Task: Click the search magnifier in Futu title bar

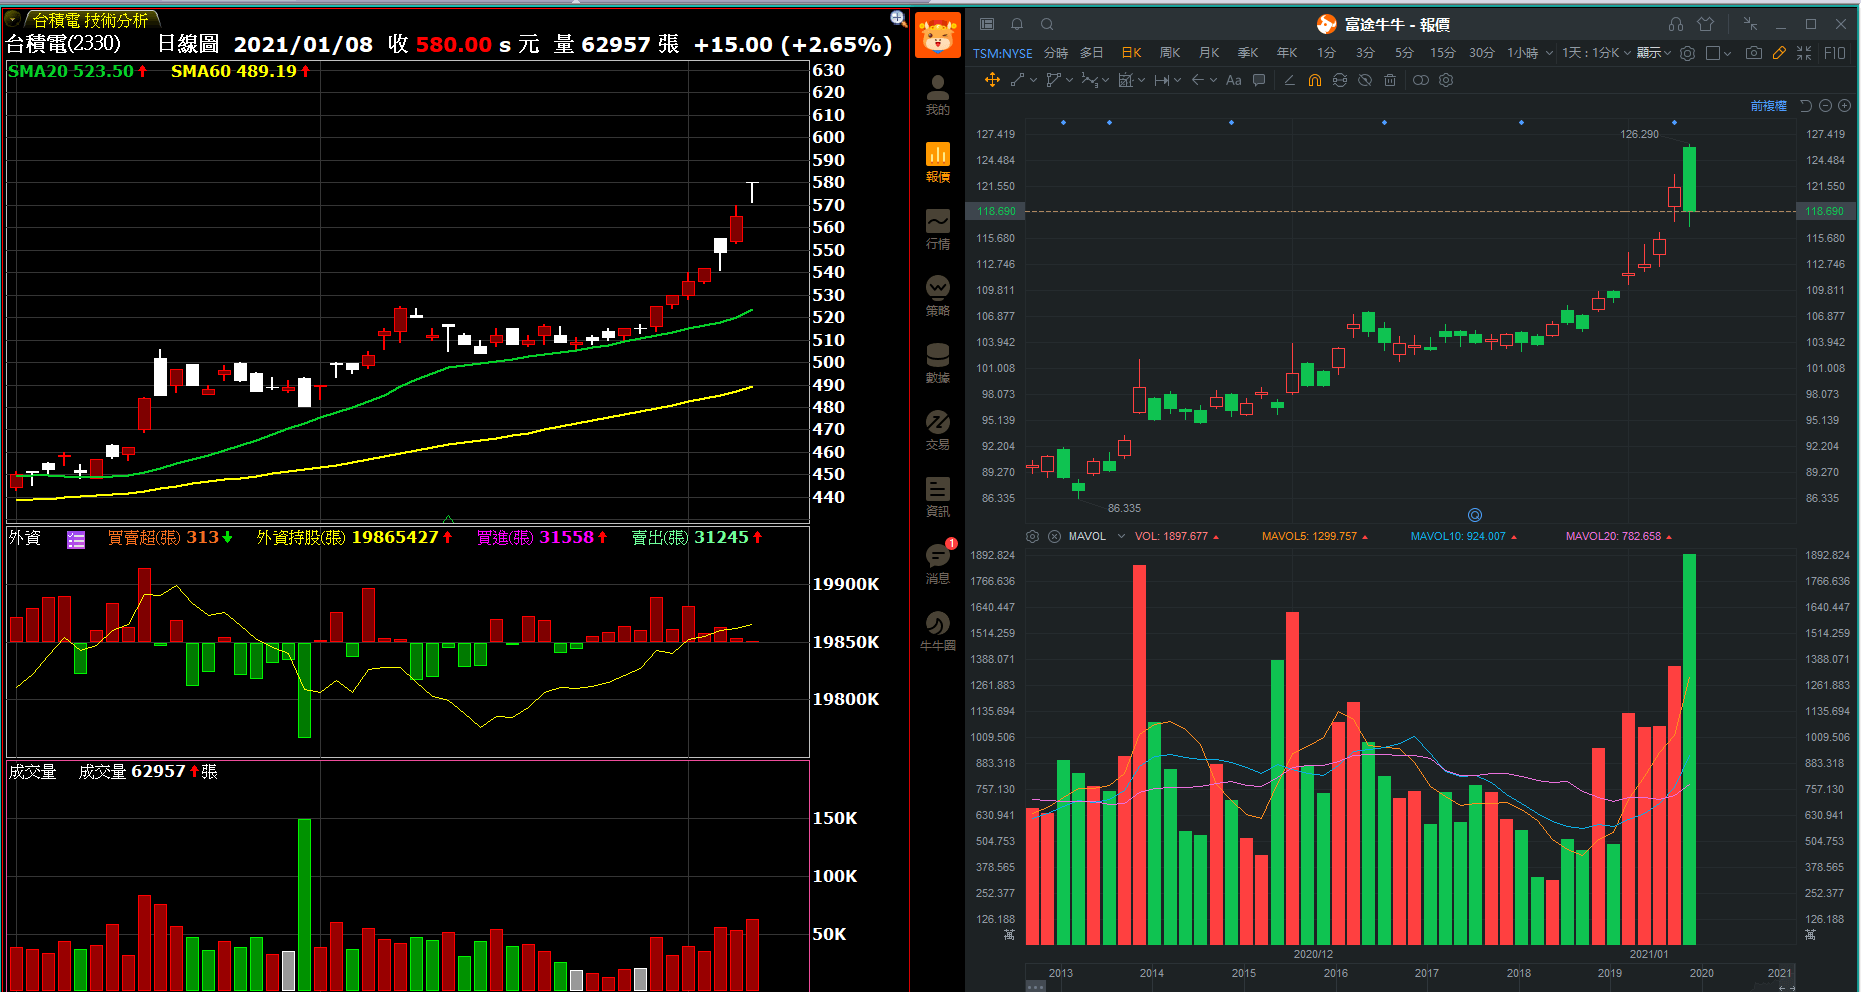Action: pyautogui.click(x=1047, y=24)
